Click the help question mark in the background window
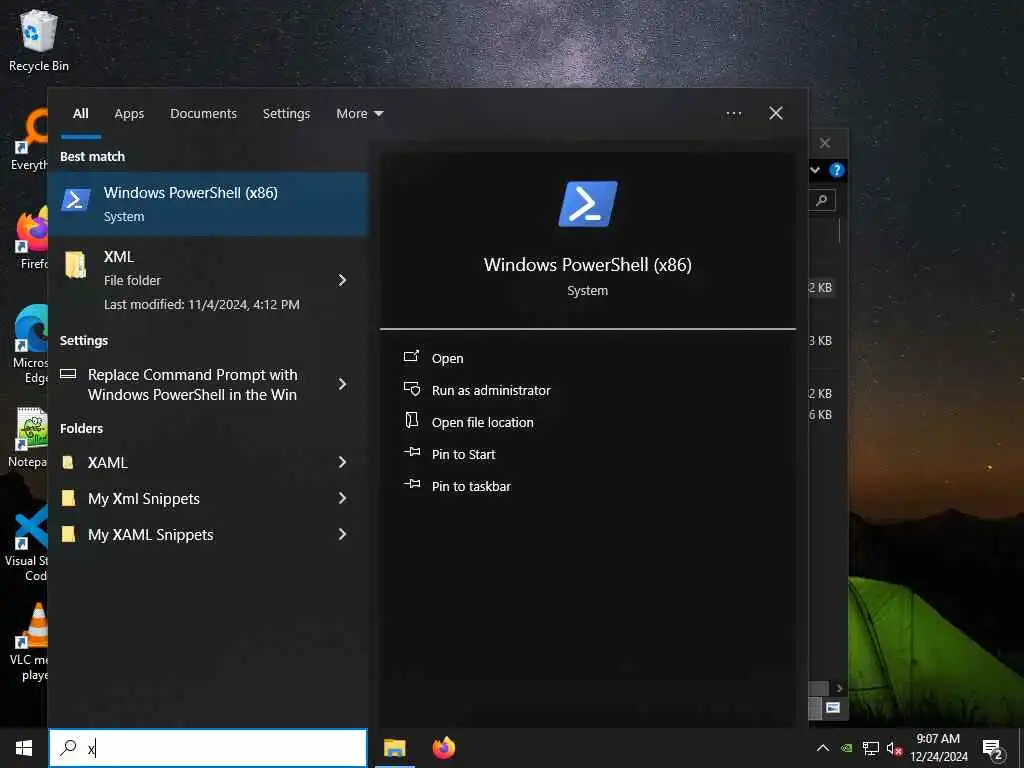Screen dimensions: 1024x768 (837, 170)
